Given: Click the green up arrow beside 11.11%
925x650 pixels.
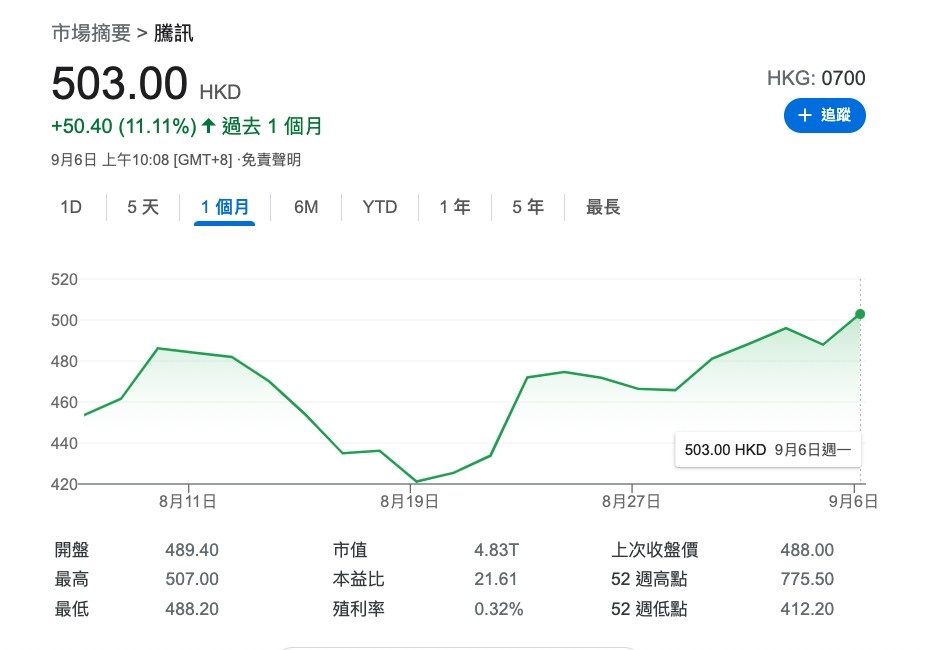Looking at the screenshot, I should point(208,127).
